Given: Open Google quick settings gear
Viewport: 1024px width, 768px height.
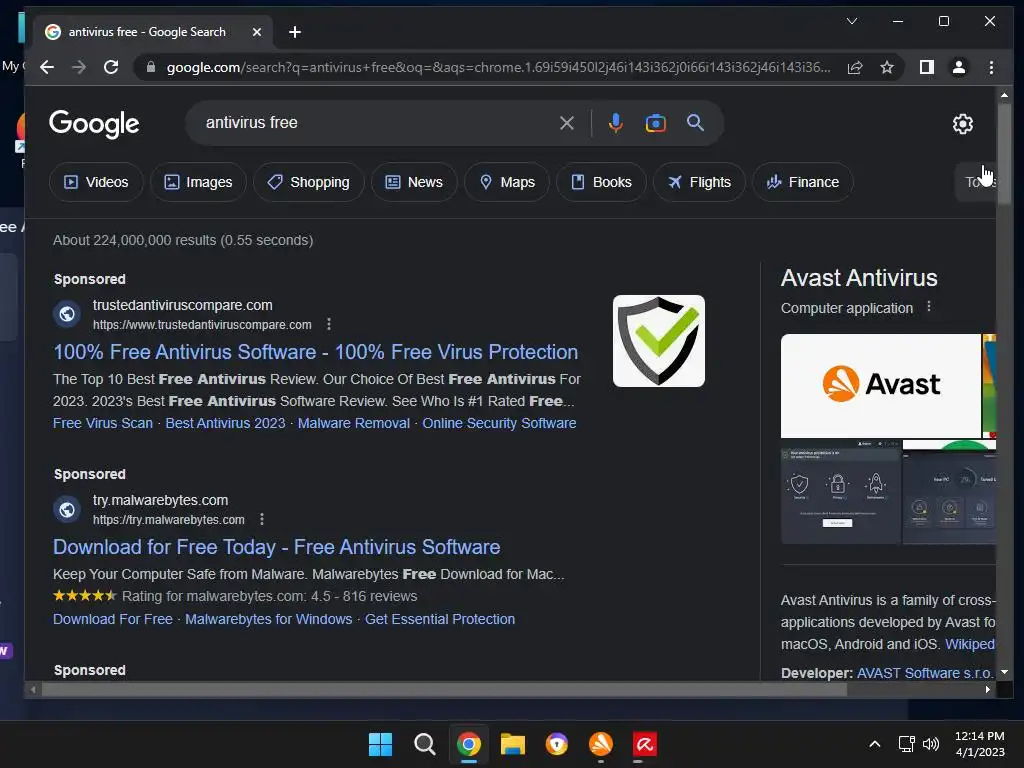Looking at the screenshot, I should [963, 124].
